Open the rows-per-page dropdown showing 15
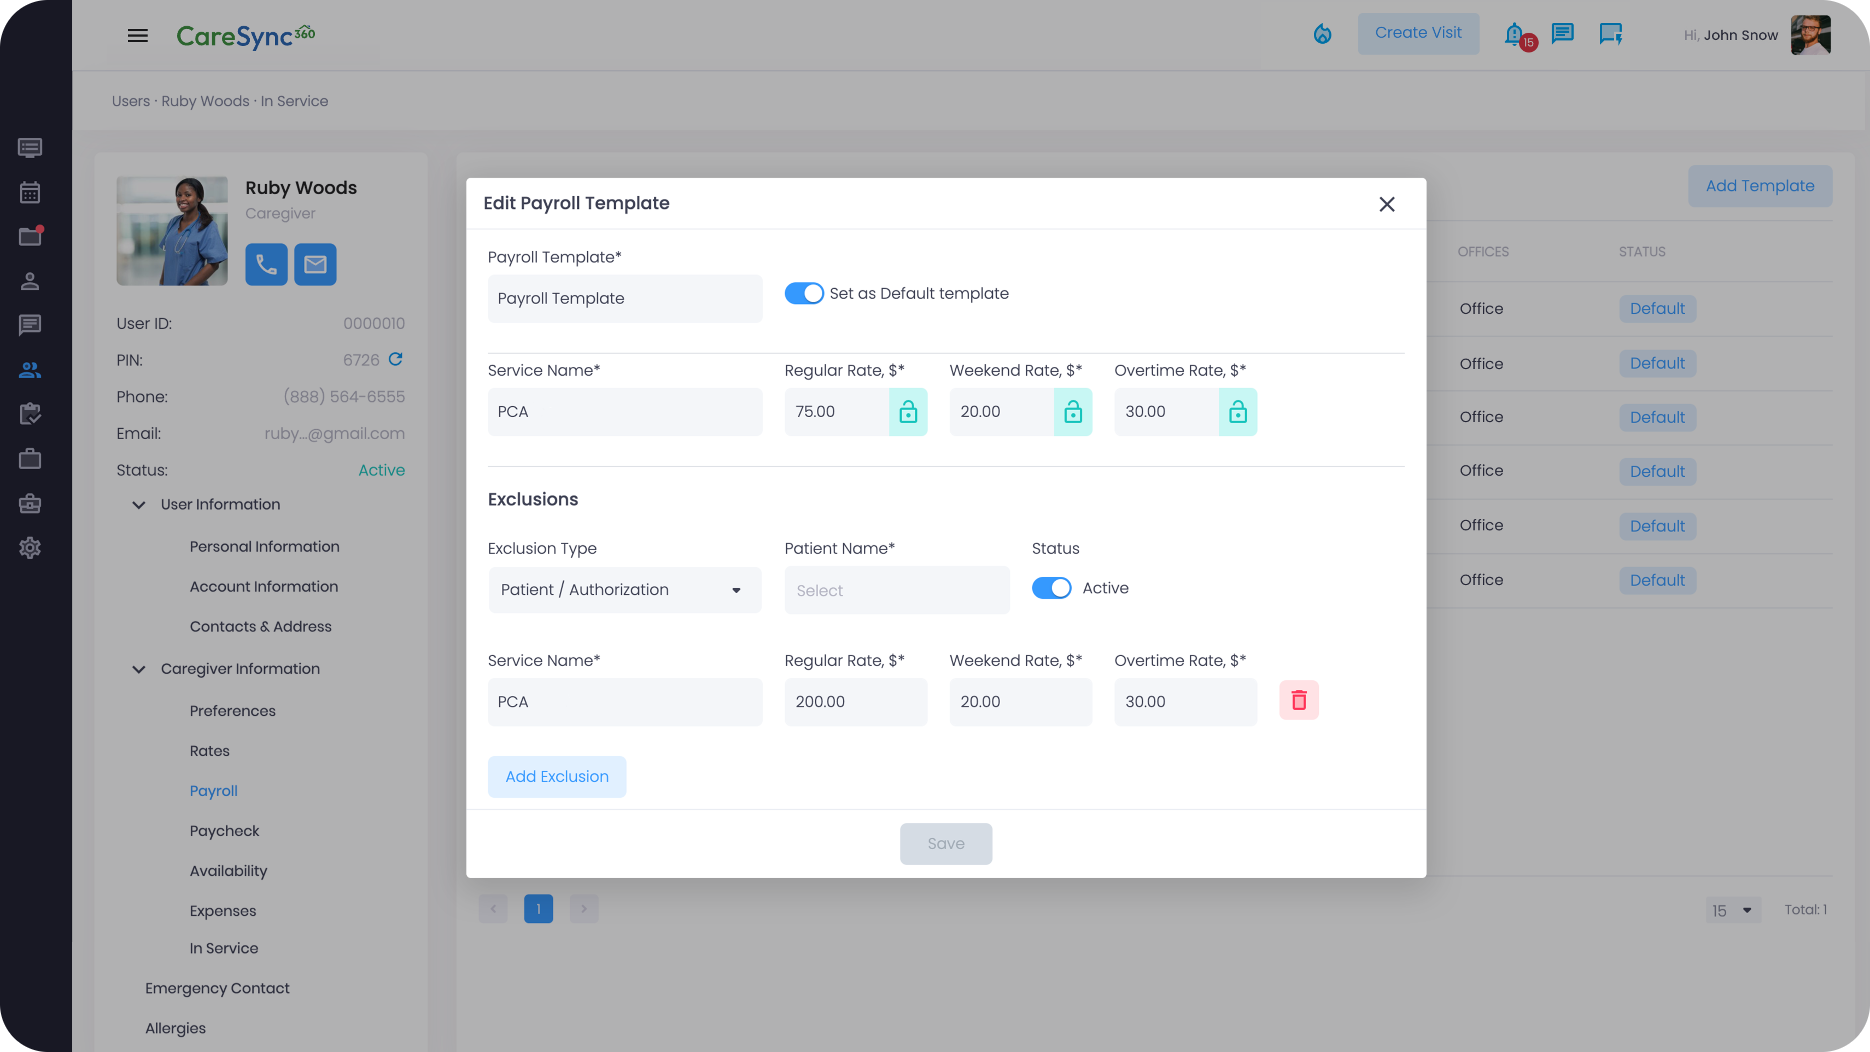Screen dimensions: 1870x1052 coord(1733,910)
